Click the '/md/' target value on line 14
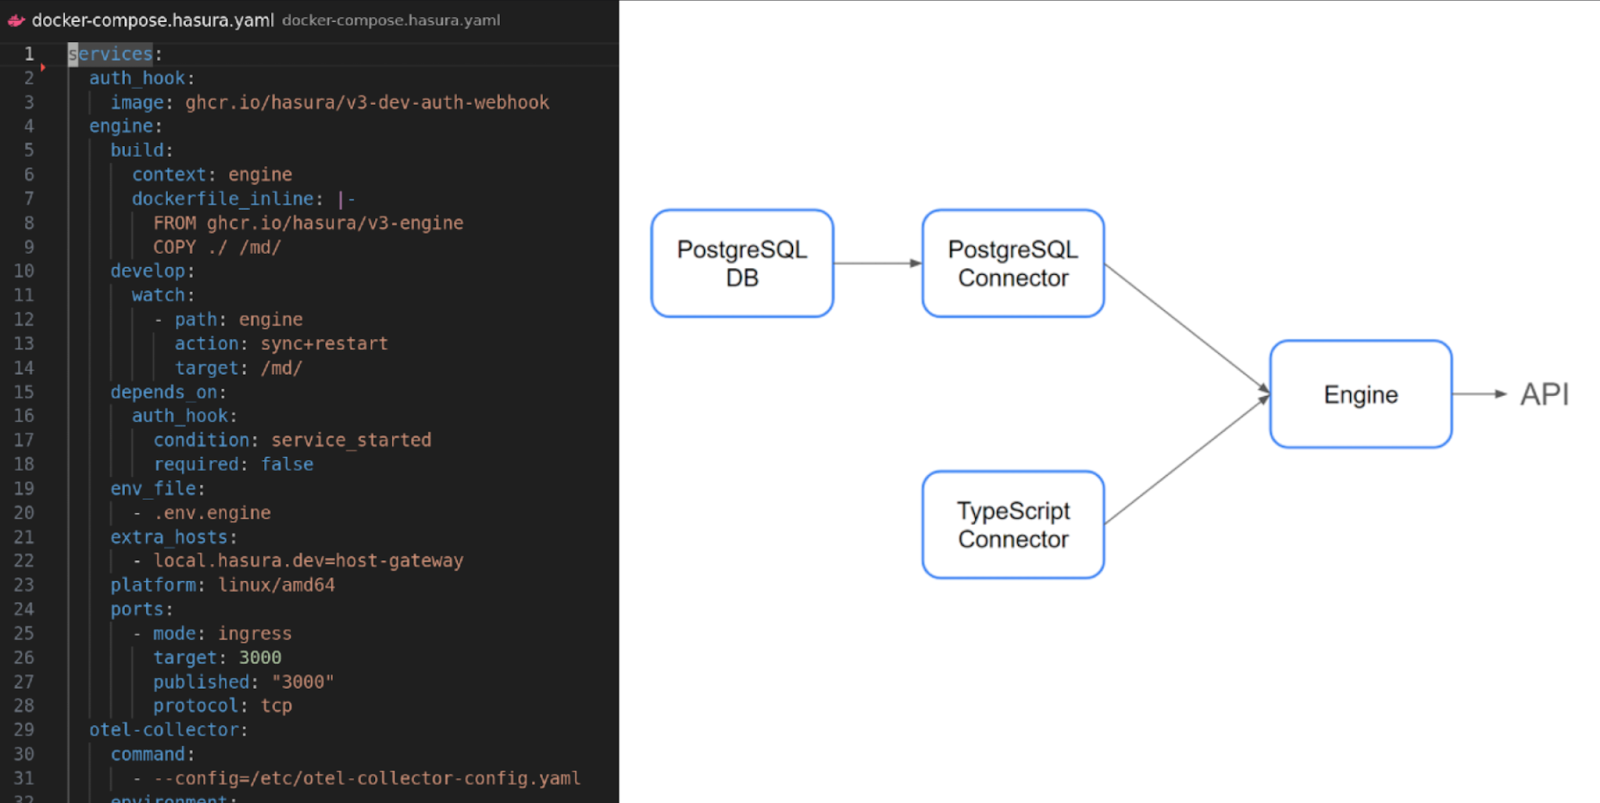The height and width of the screenshot is (803, 1600). [x=281, y=368]
